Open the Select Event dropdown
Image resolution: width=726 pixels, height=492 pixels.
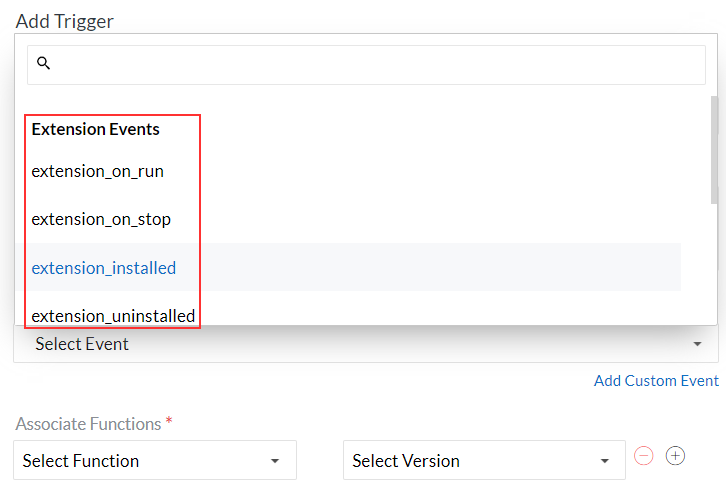point(350,344)
